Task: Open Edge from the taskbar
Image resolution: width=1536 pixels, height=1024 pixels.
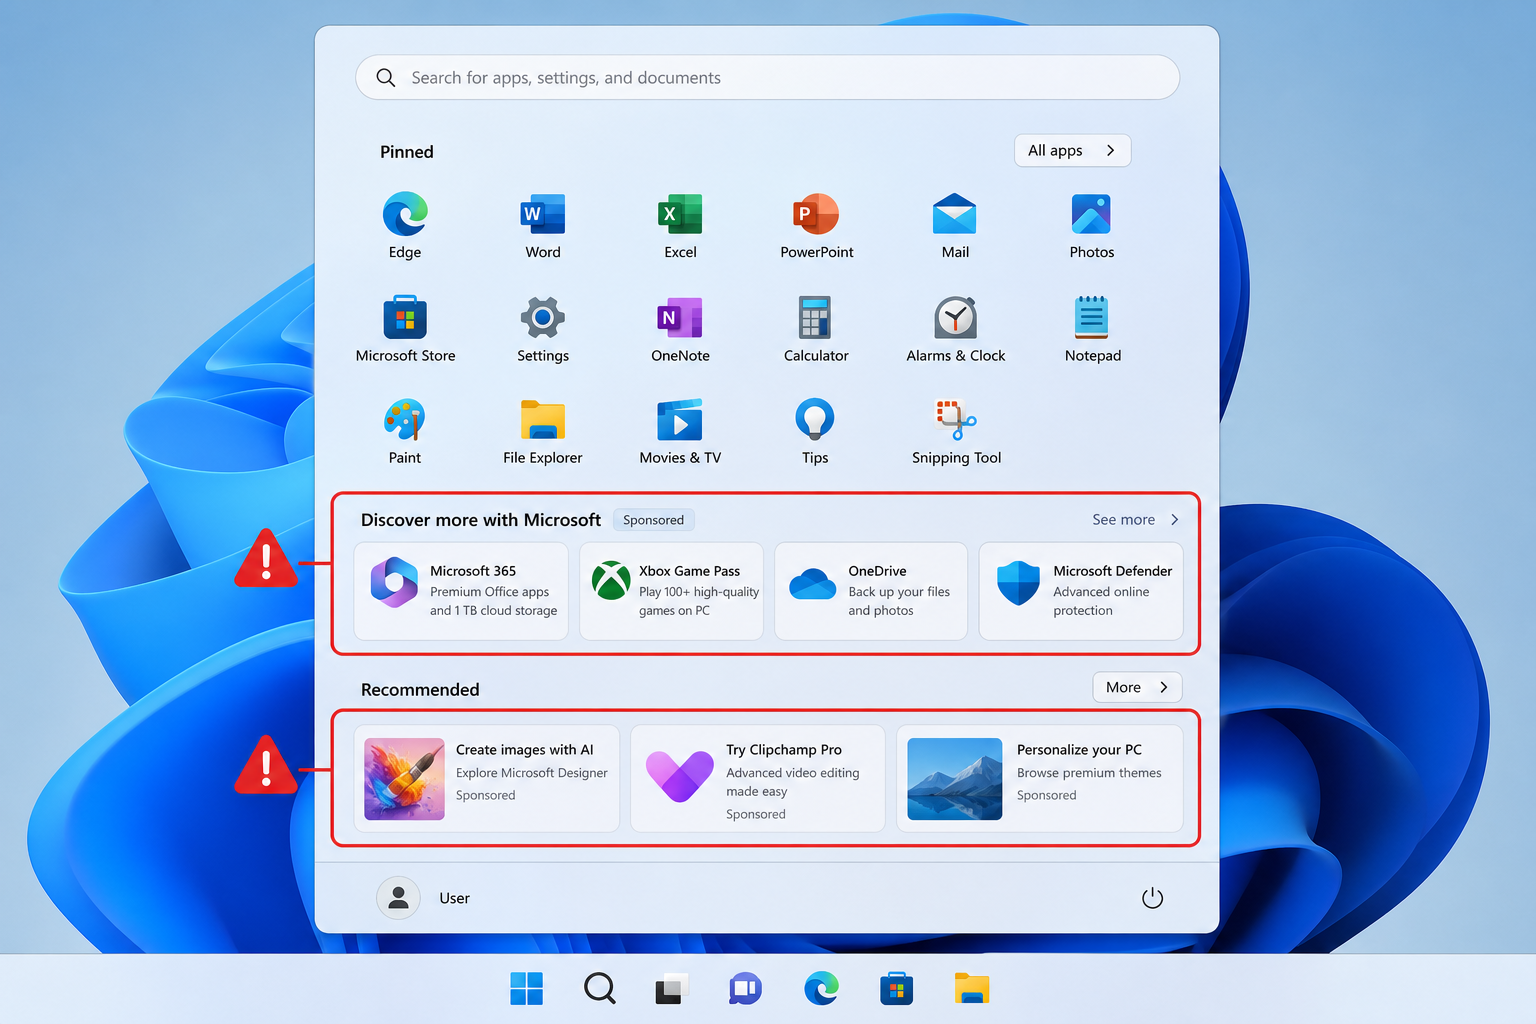Action: (821, 989)
